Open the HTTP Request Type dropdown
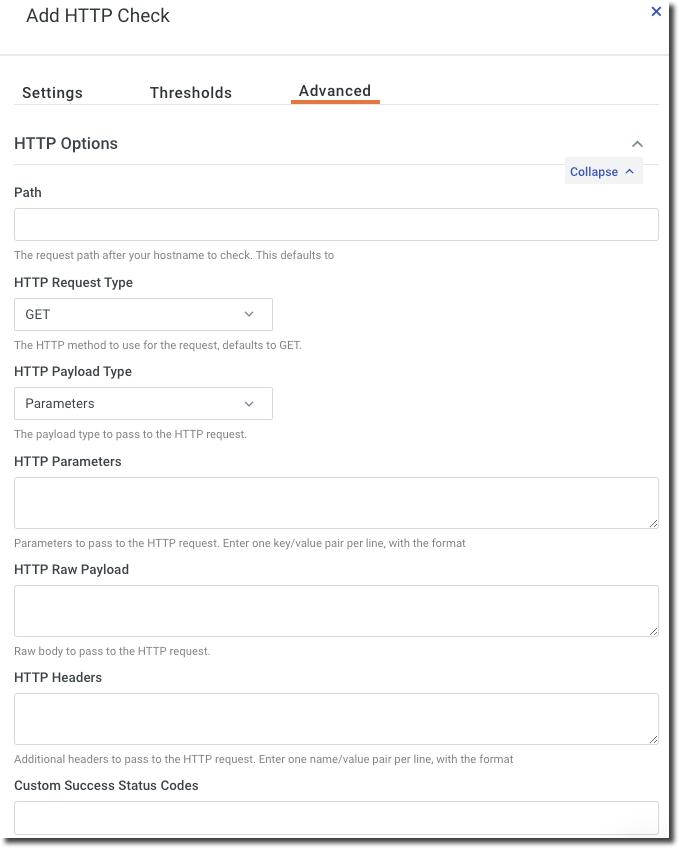 point(143,314)
